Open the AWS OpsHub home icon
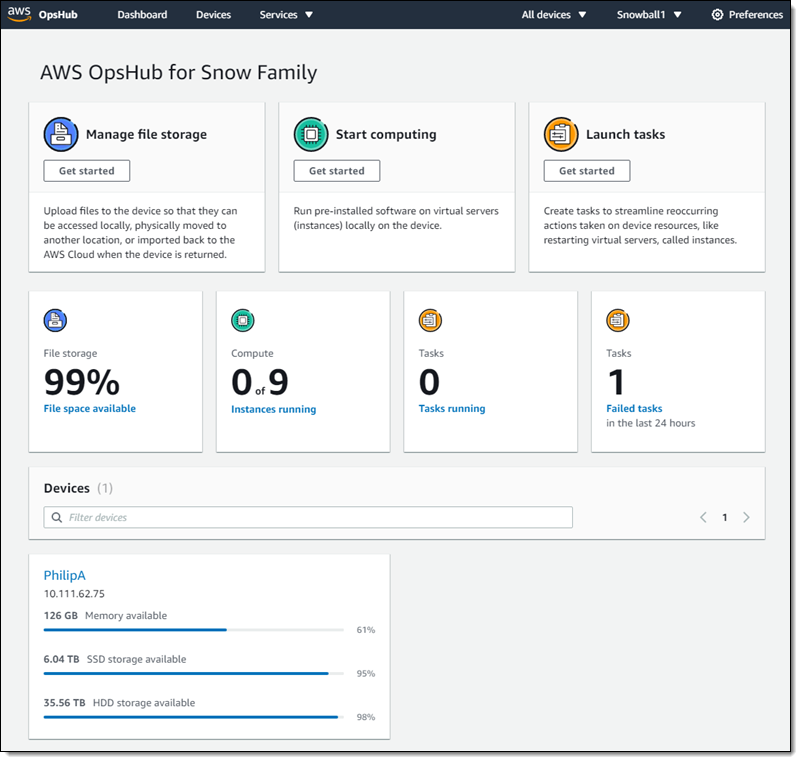The height and width of the screenshot is (762, 801). [20, 14]
